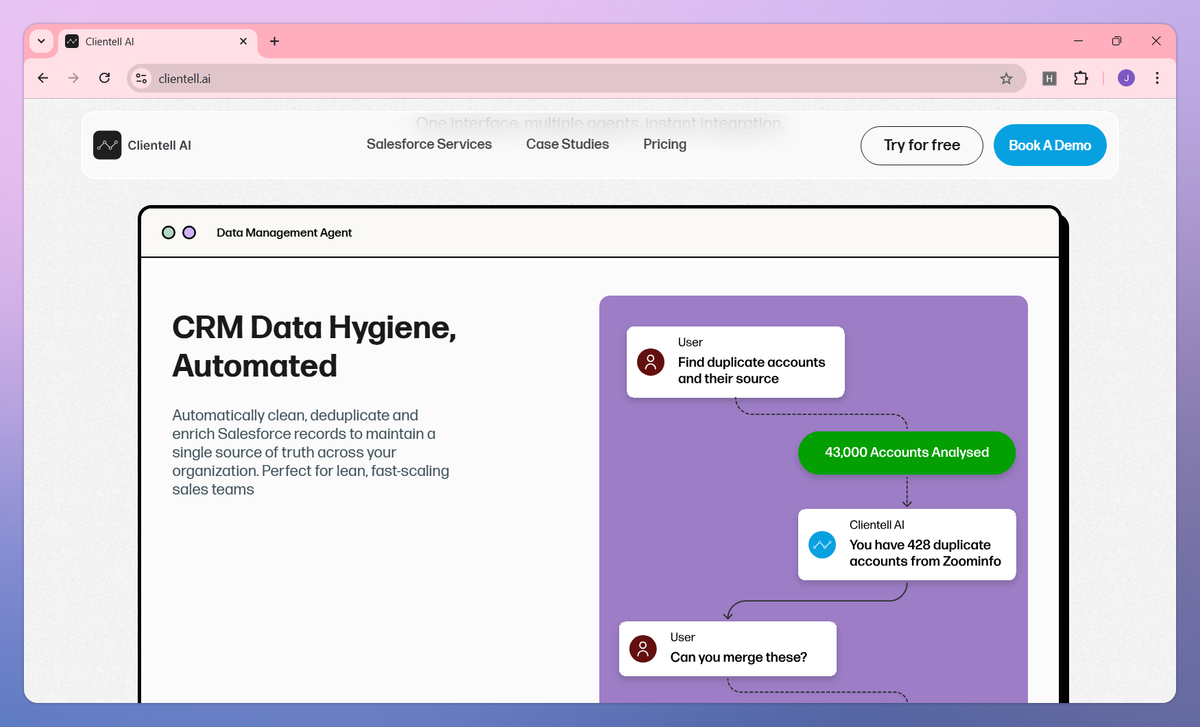Click the Book A Demo button
This screenshot has width=1200, height=727.
(1050, 145)
